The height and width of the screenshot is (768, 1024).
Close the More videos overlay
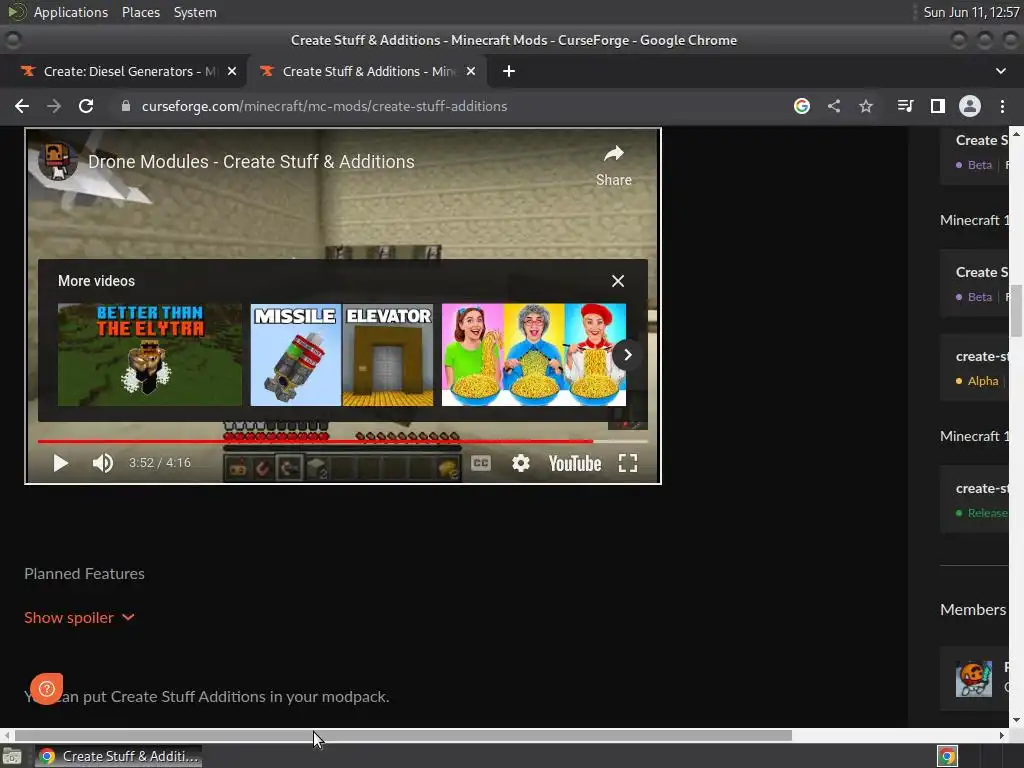coord(618,281)
